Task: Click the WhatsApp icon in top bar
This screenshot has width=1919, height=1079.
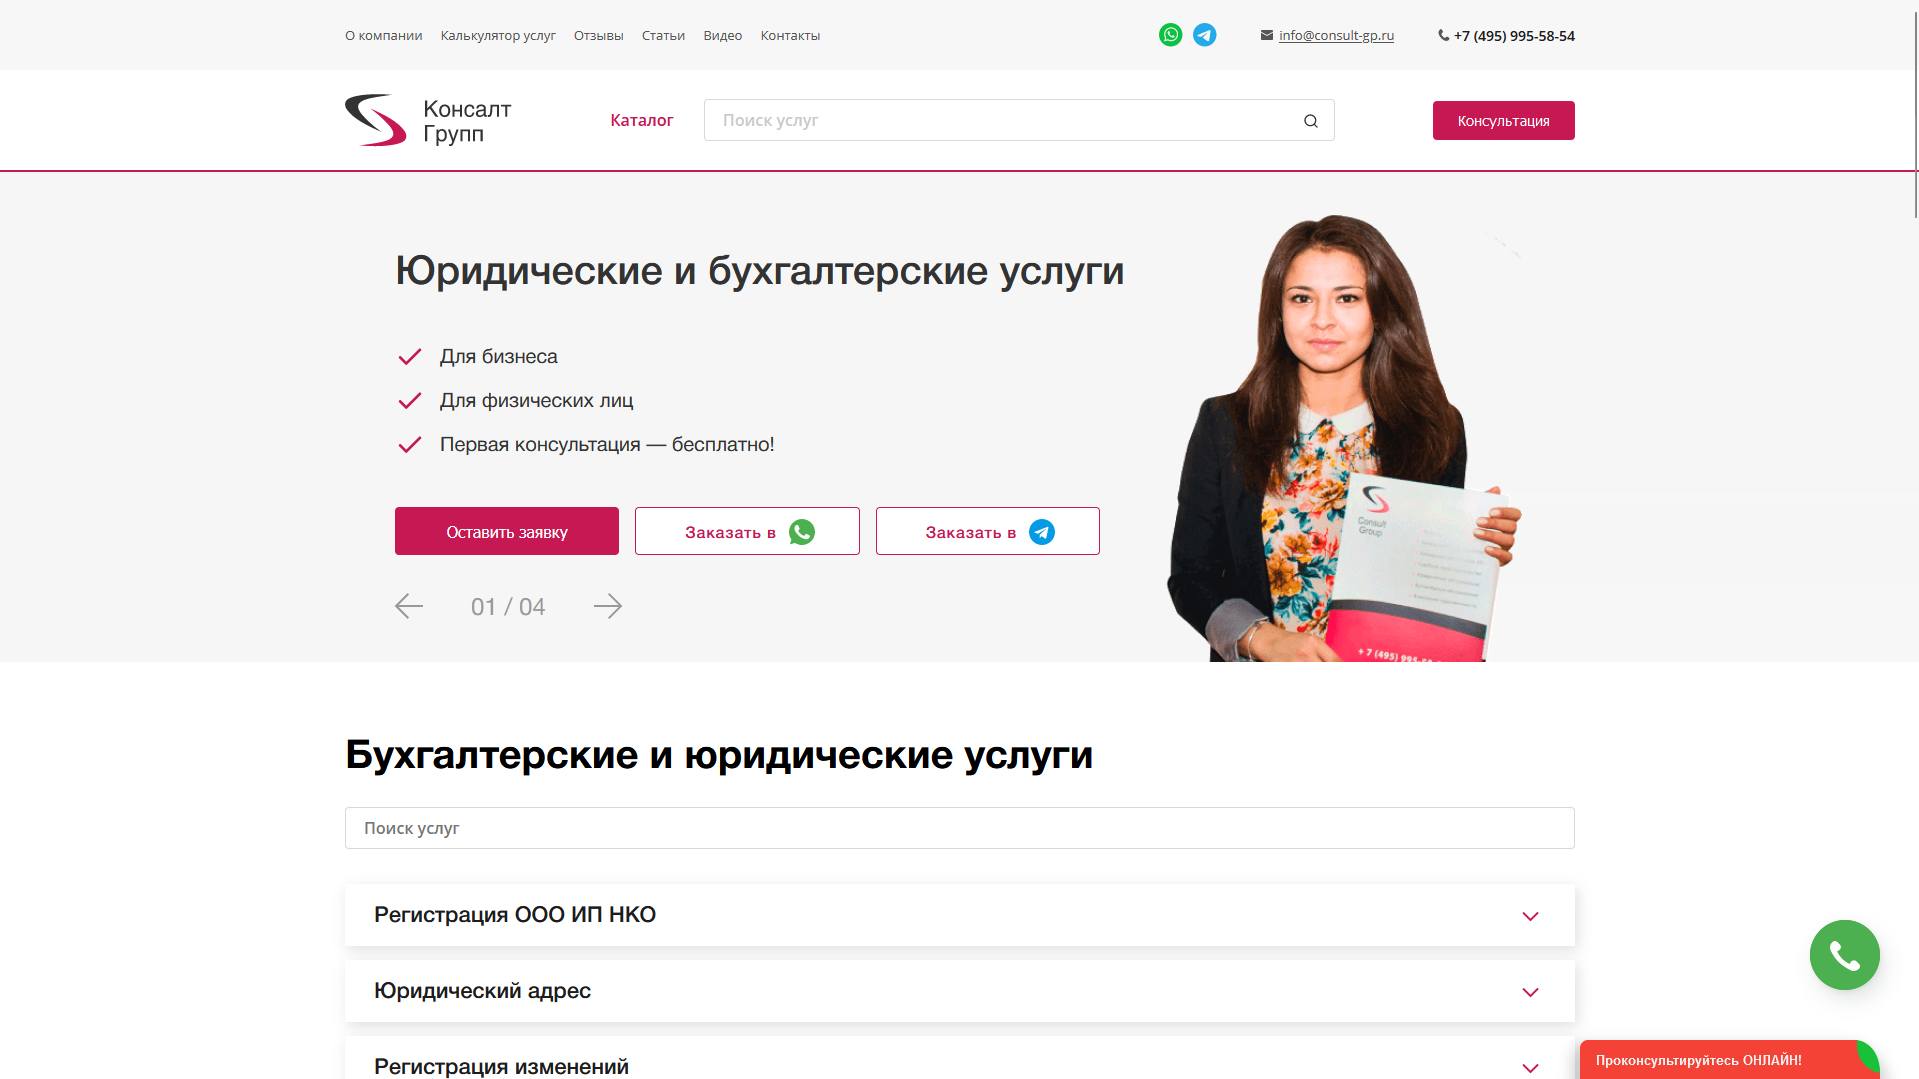Action: 1170,35
